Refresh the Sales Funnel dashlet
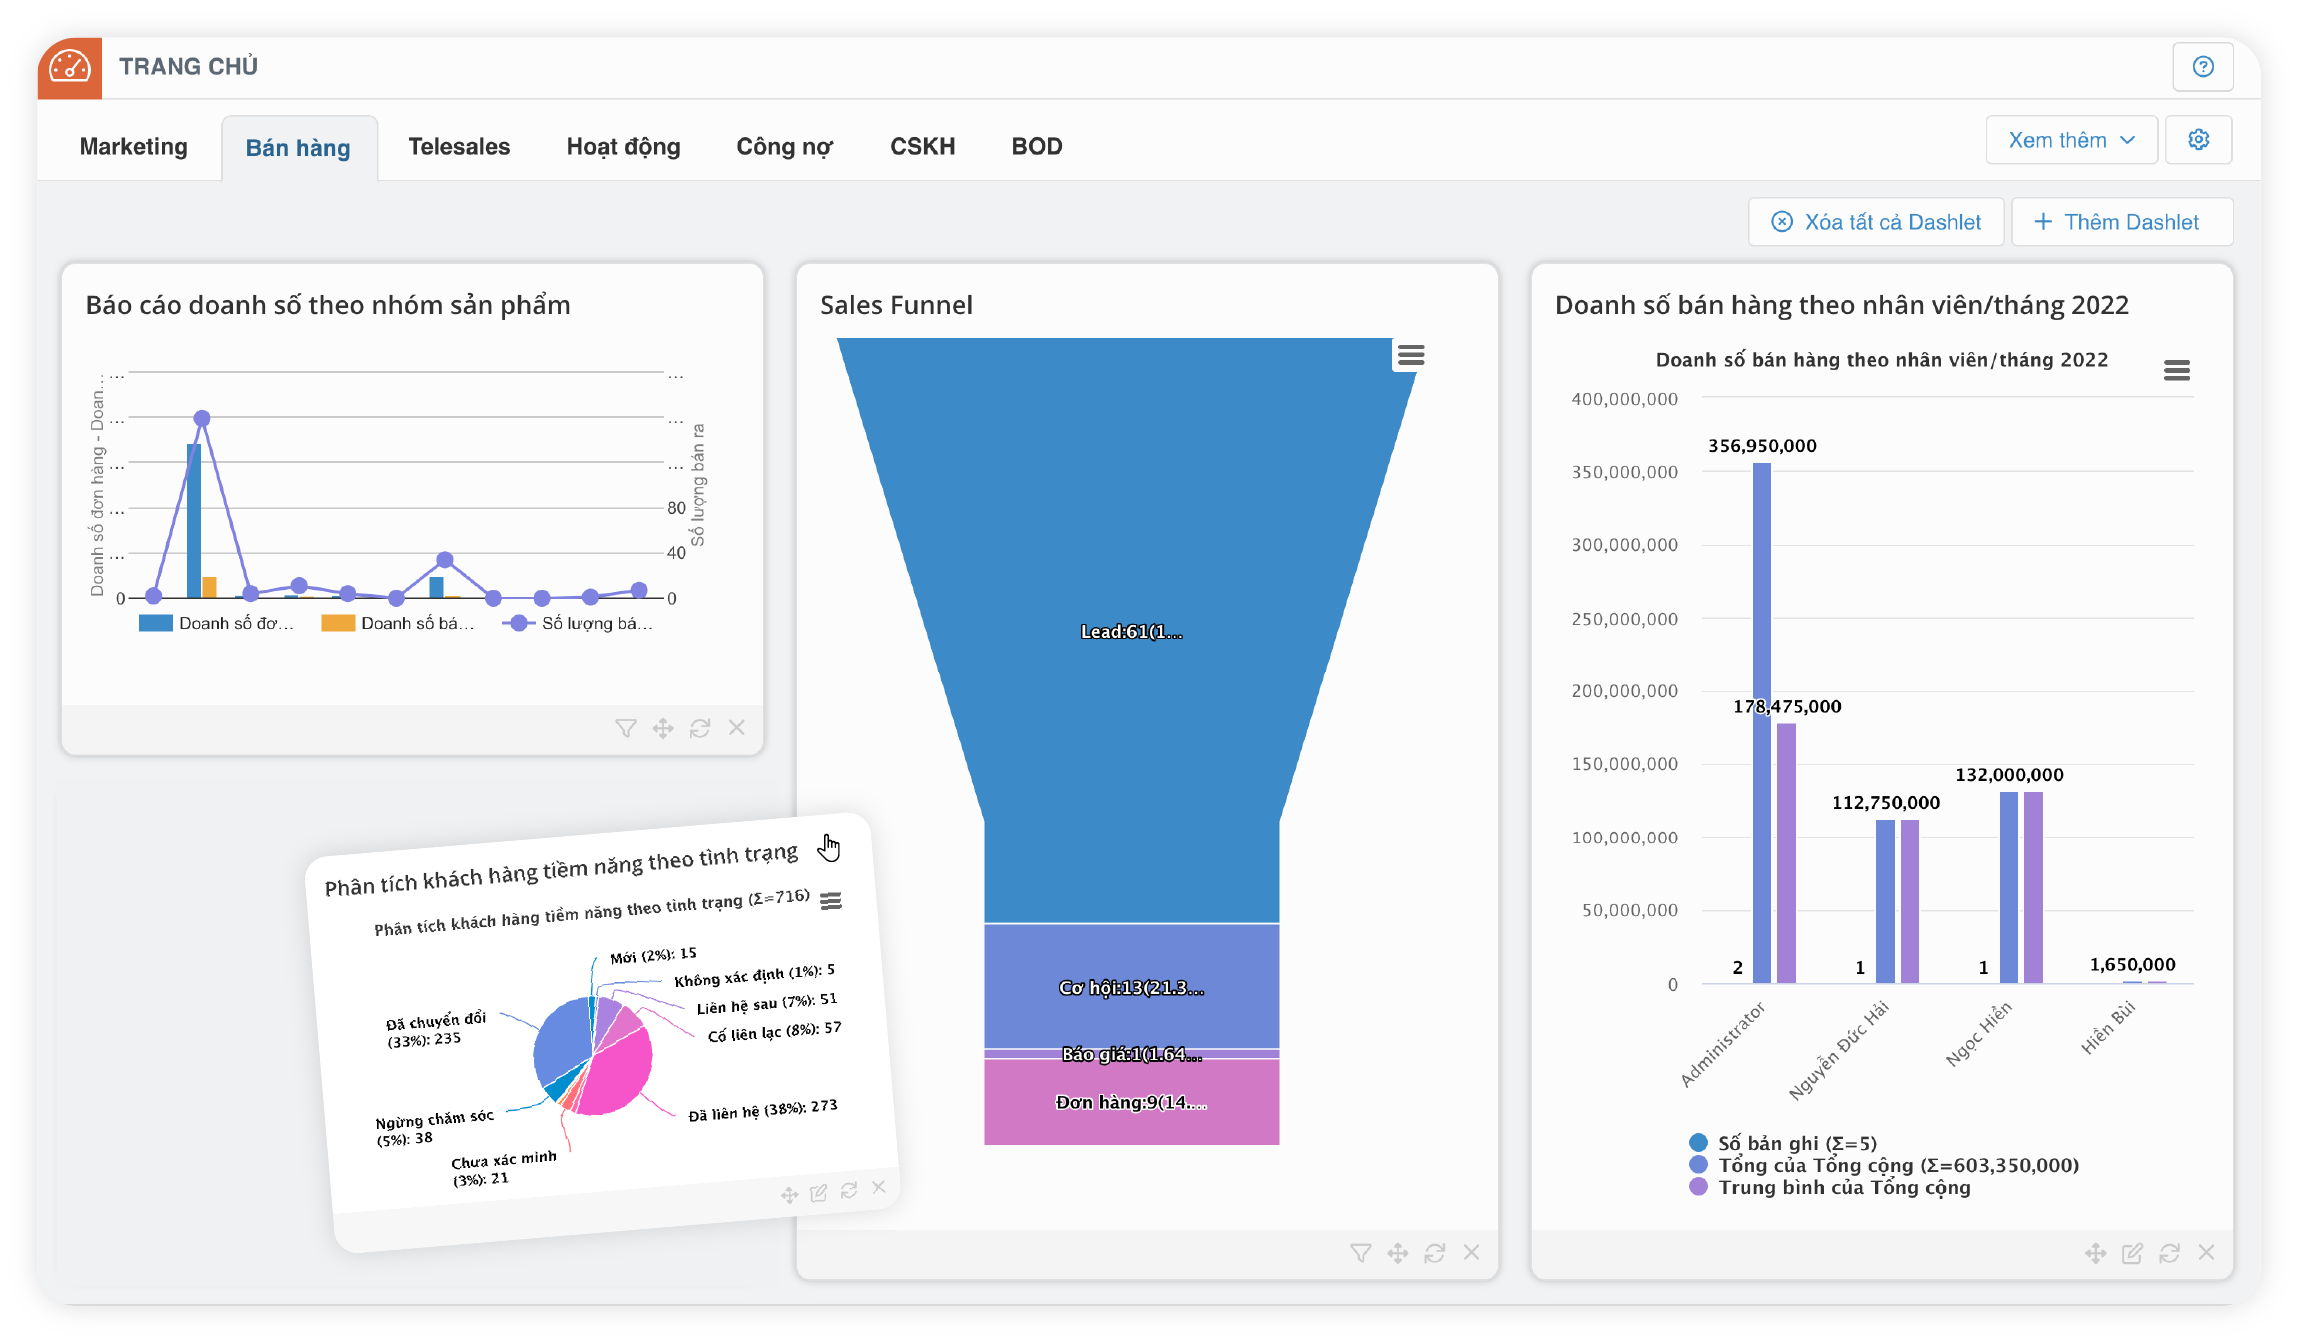Viewport: 2299px width, 1344px height. pos(1434,1253)
